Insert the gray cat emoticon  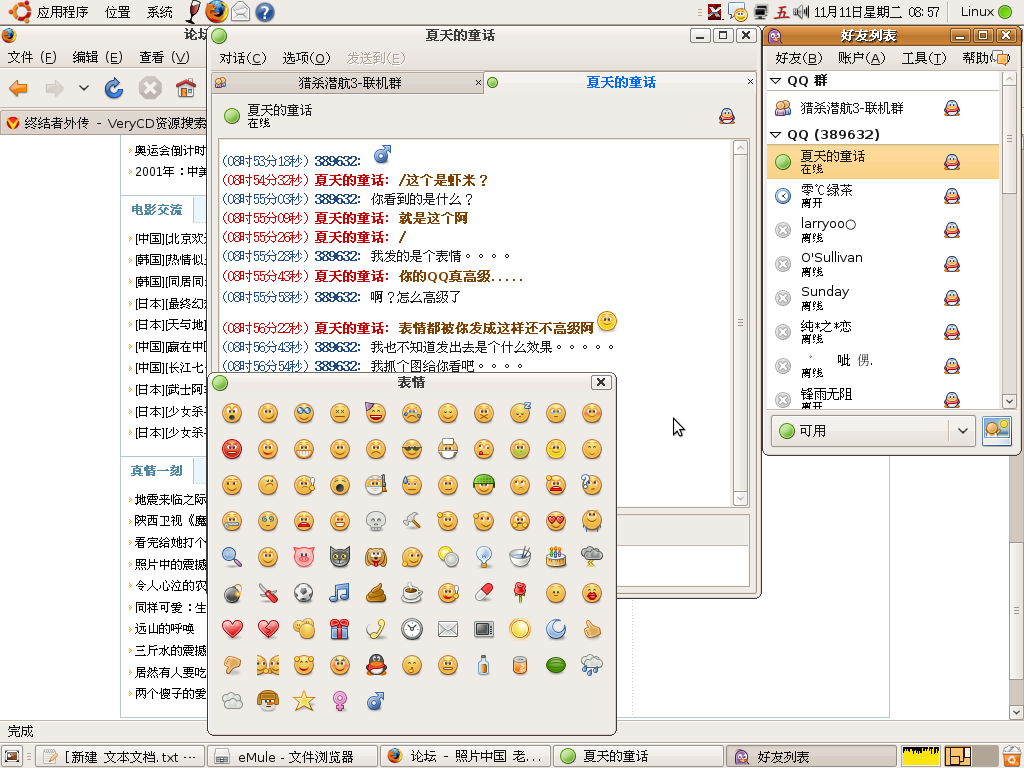[340, 557]
